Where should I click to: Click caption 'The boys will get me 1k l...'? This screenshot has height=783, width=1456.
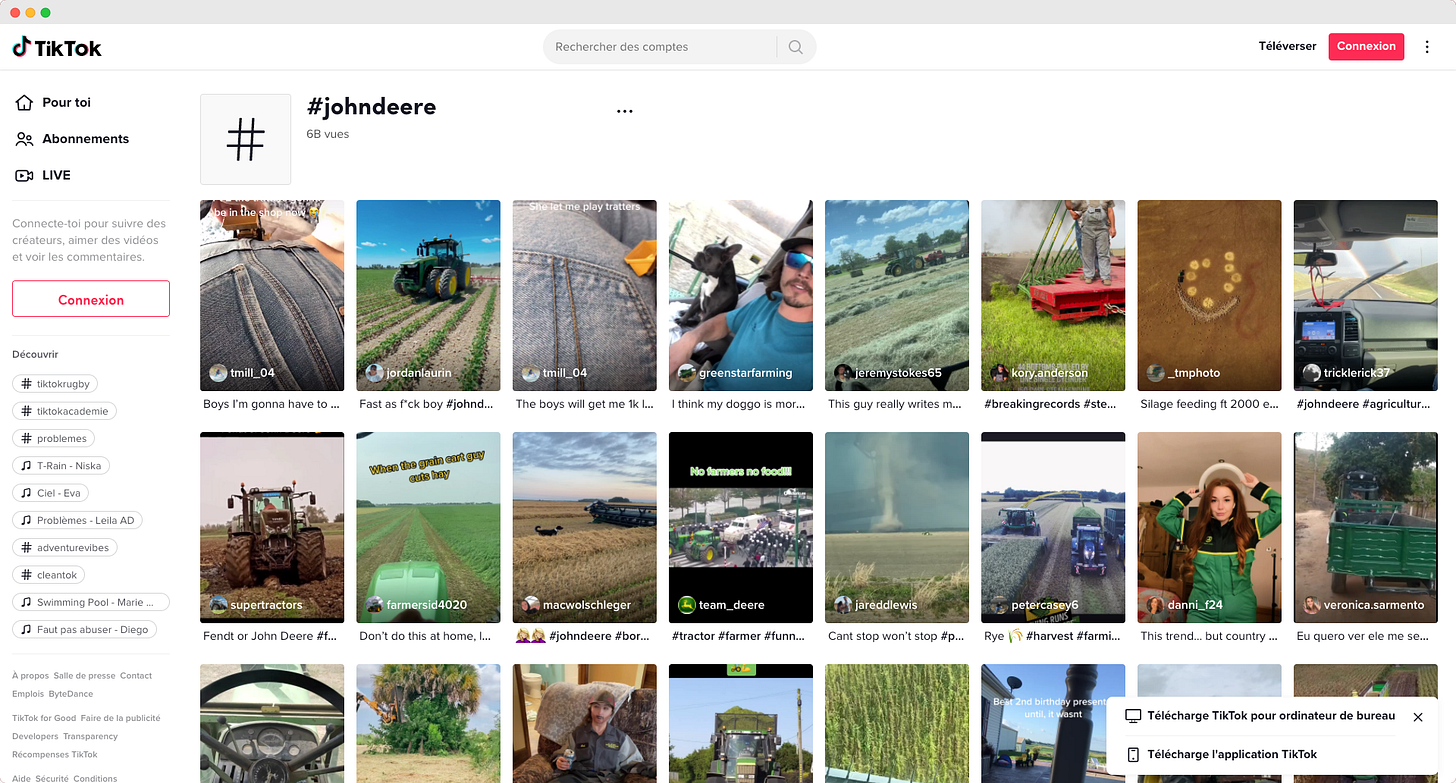(584, 404)
